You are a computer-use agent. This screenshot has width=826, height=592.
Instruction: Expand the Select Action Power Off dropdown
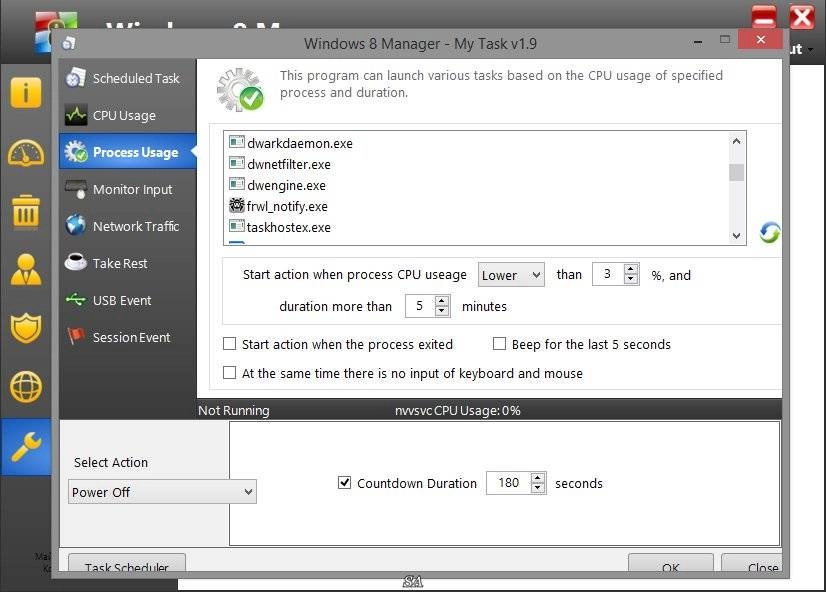tap(162, 492)
